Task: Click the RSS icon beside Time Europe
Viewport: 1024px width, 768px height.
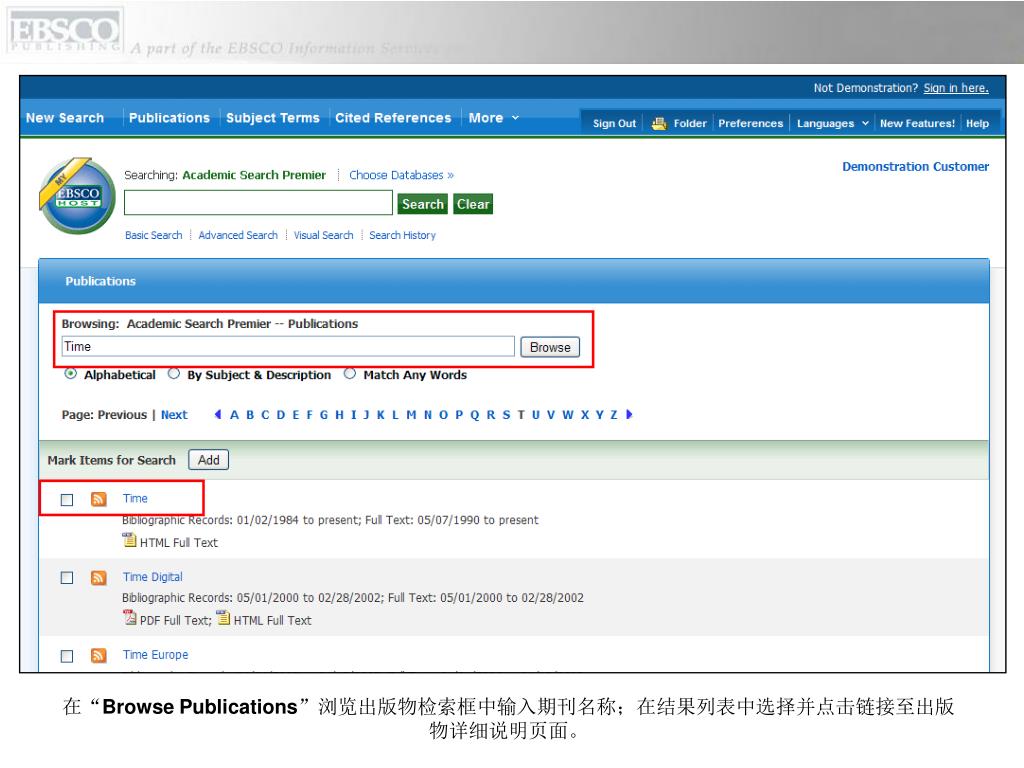Action: click(99, 656)
